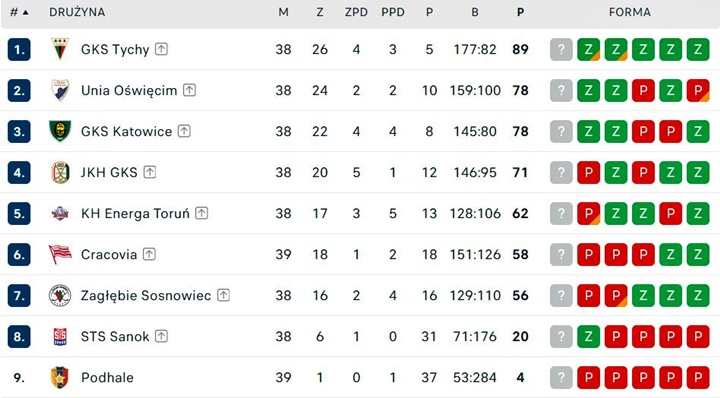The height and width of the screenshot is (398, 720).
Task: Open the GKS Tychy team link
Action: coord(115,49)
